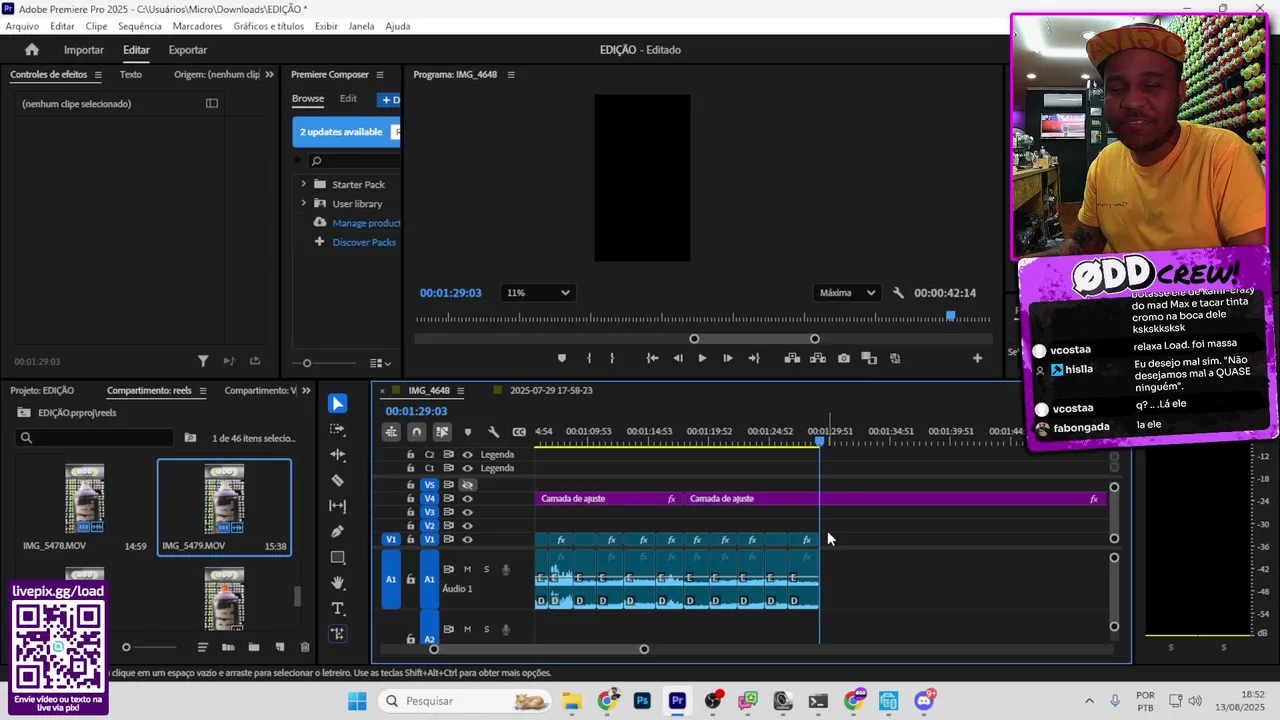Select the Selection tool arrow
This screenshot has height=720, width=1280.
point(337,403)
